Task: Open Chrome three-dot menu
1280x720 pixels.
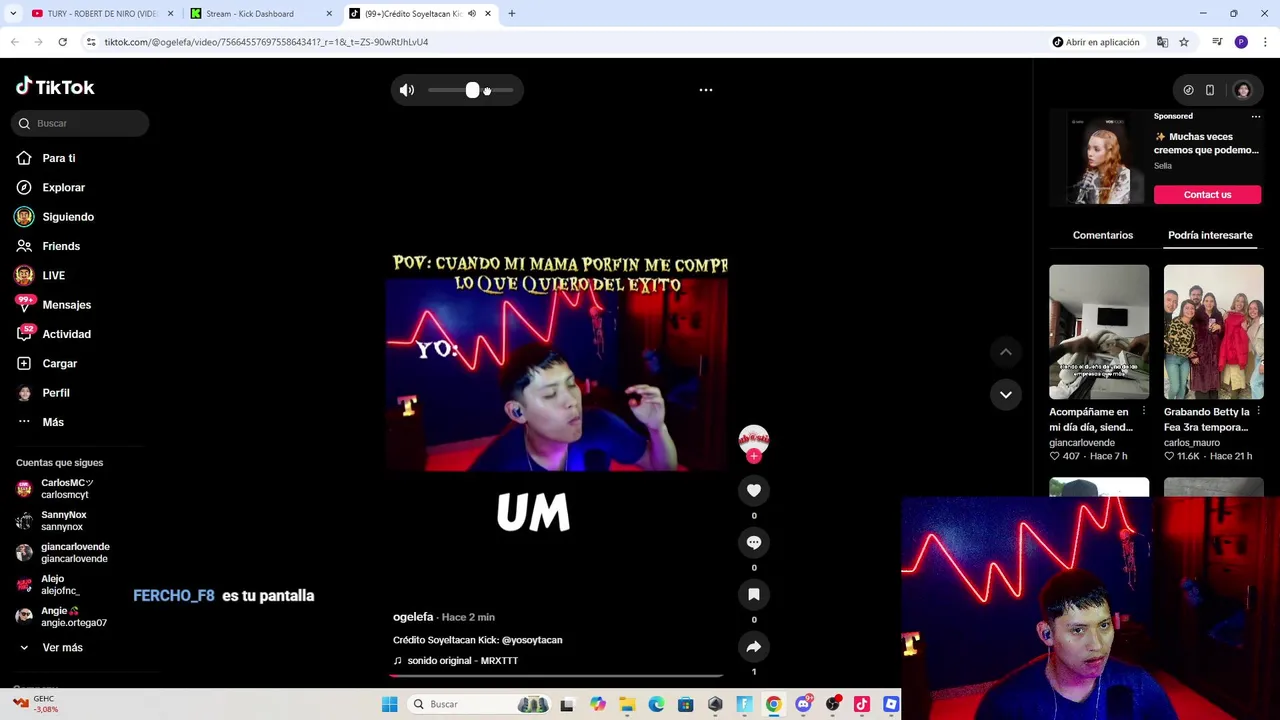Action: (x=1265, y=42)
